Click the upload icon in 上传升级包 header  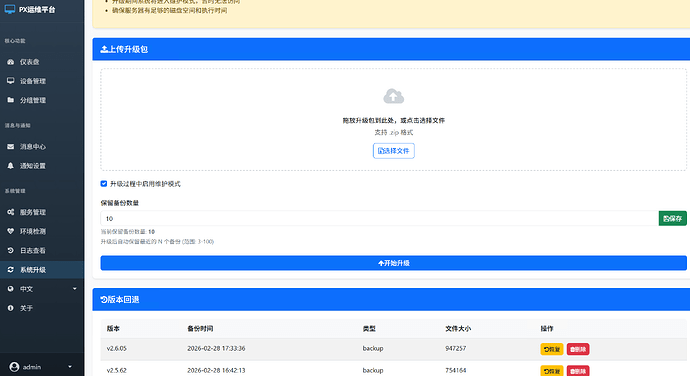pos(104,49)
